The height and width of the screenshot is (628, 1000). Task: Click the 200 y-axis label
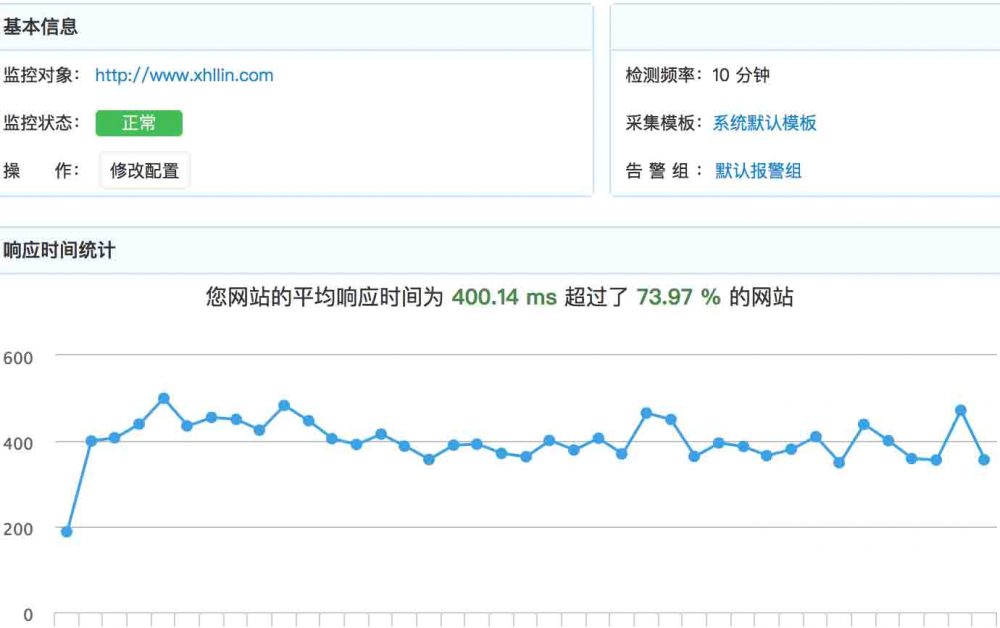(x=18, y=529)
